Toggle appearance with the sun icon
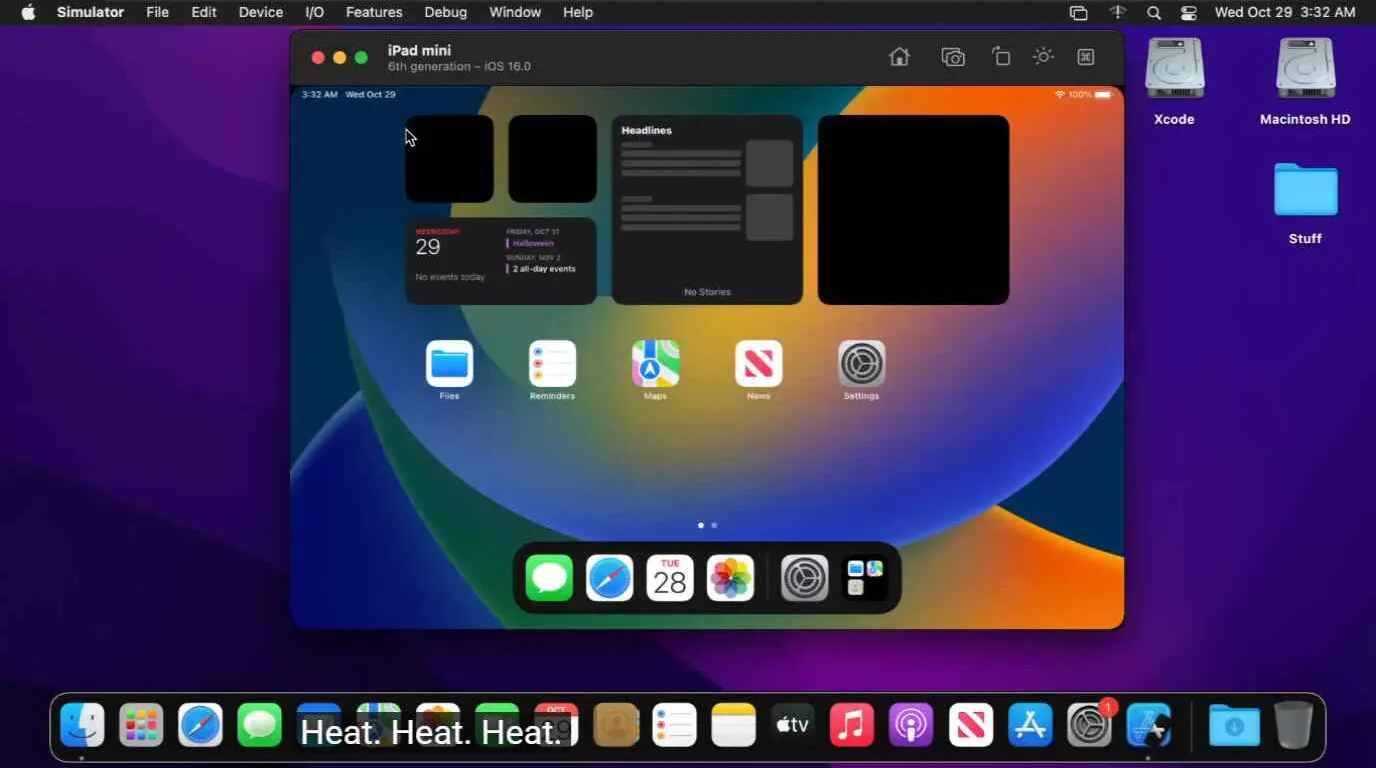The width and height of the screenshot is (1376, 768). [1043, 57]
